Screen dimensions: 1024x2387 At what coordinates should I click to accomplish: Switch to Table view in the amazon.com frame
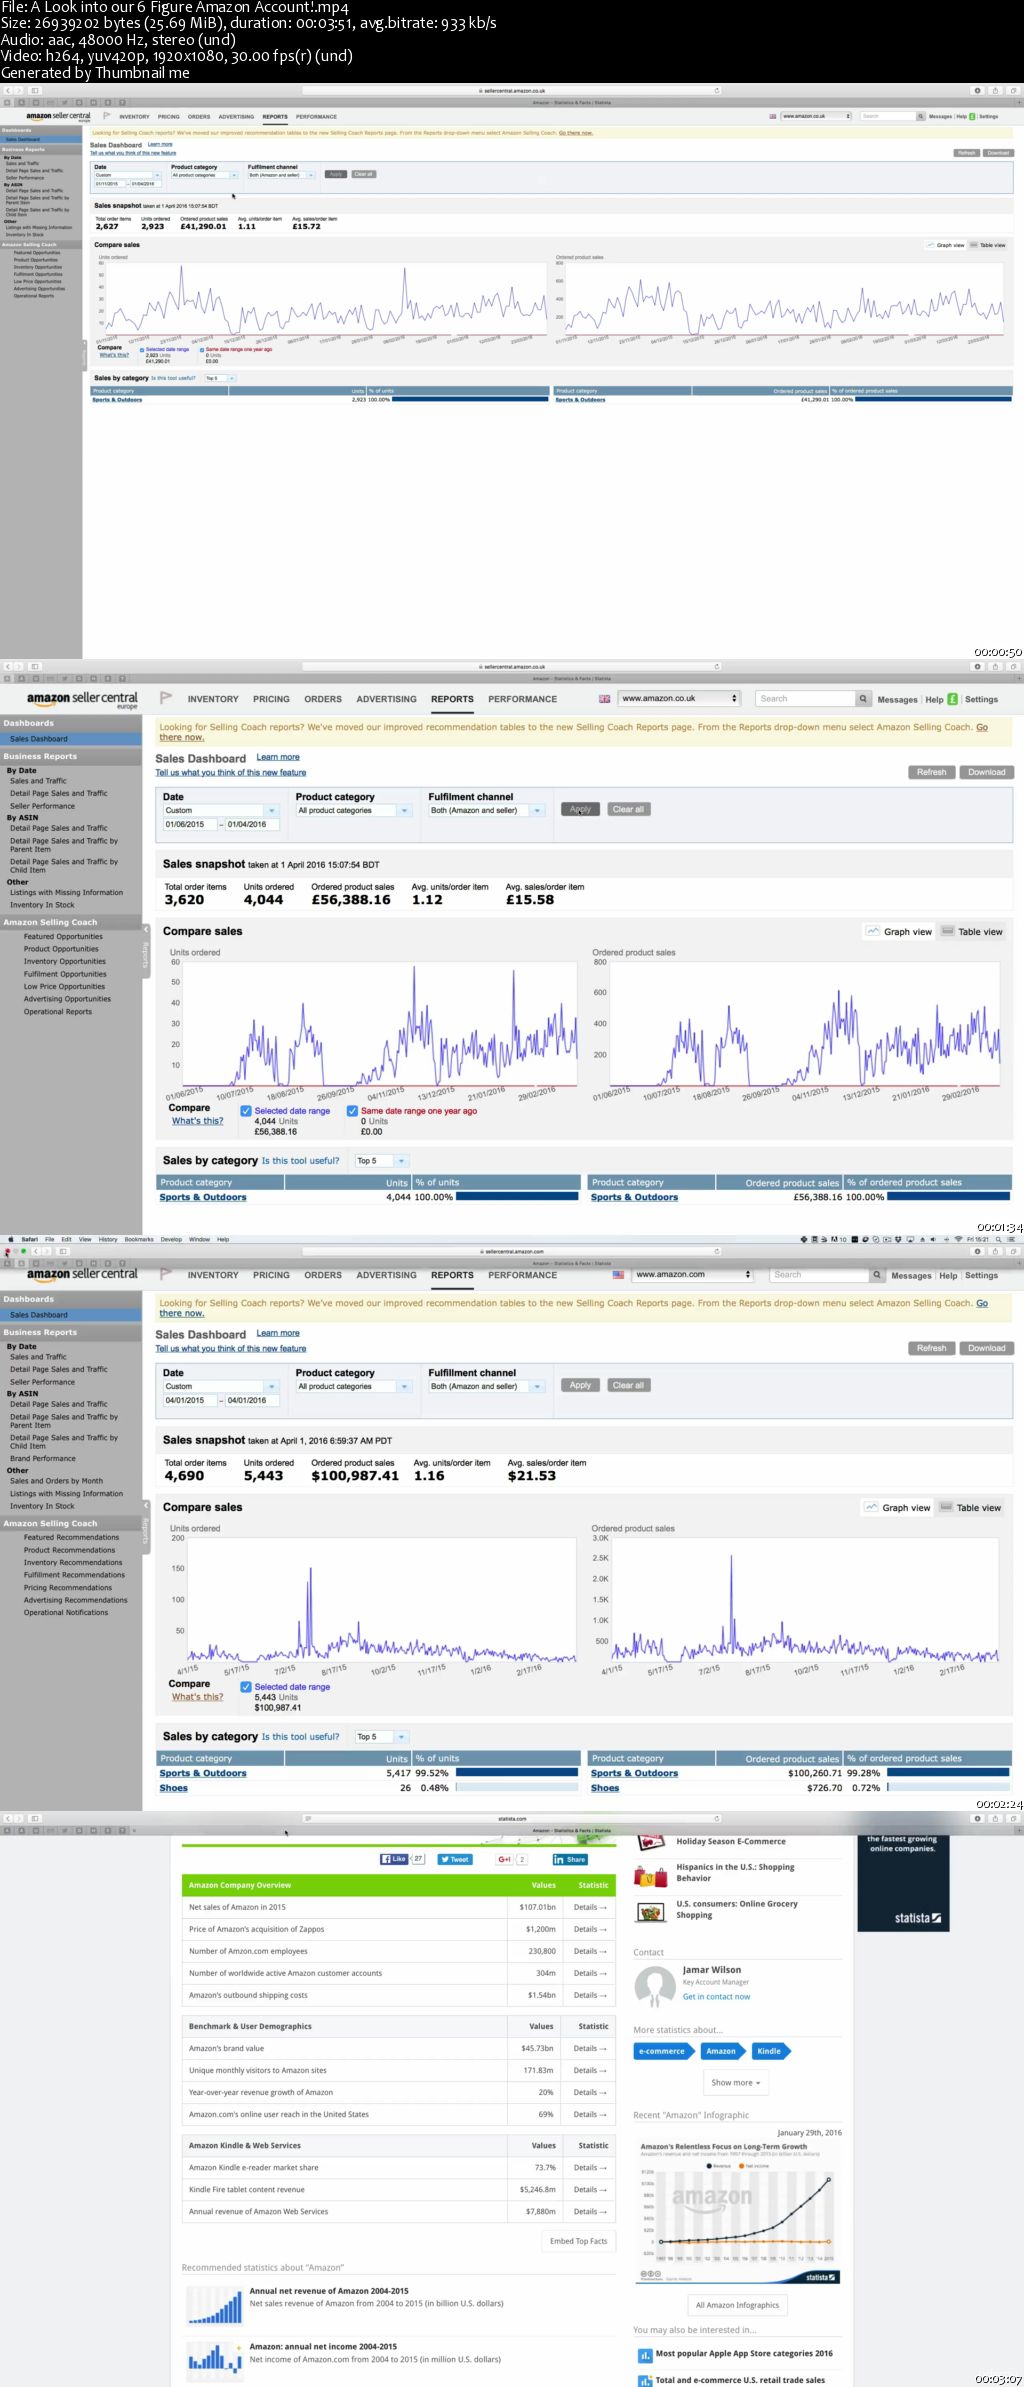[970, 1507]
